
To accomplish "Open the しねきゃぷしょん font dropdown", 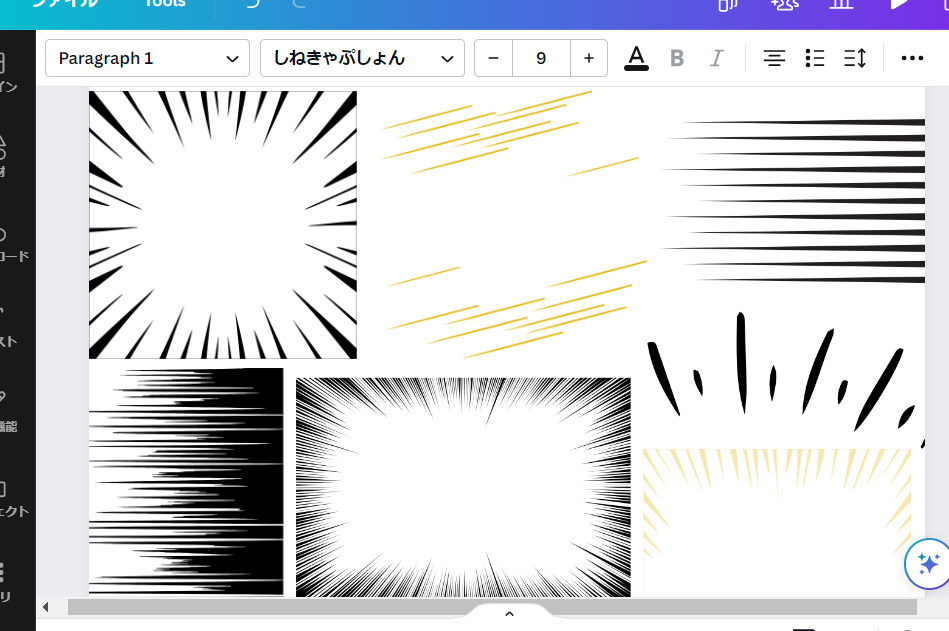I will pyautogui.click(x=362, y=58).
